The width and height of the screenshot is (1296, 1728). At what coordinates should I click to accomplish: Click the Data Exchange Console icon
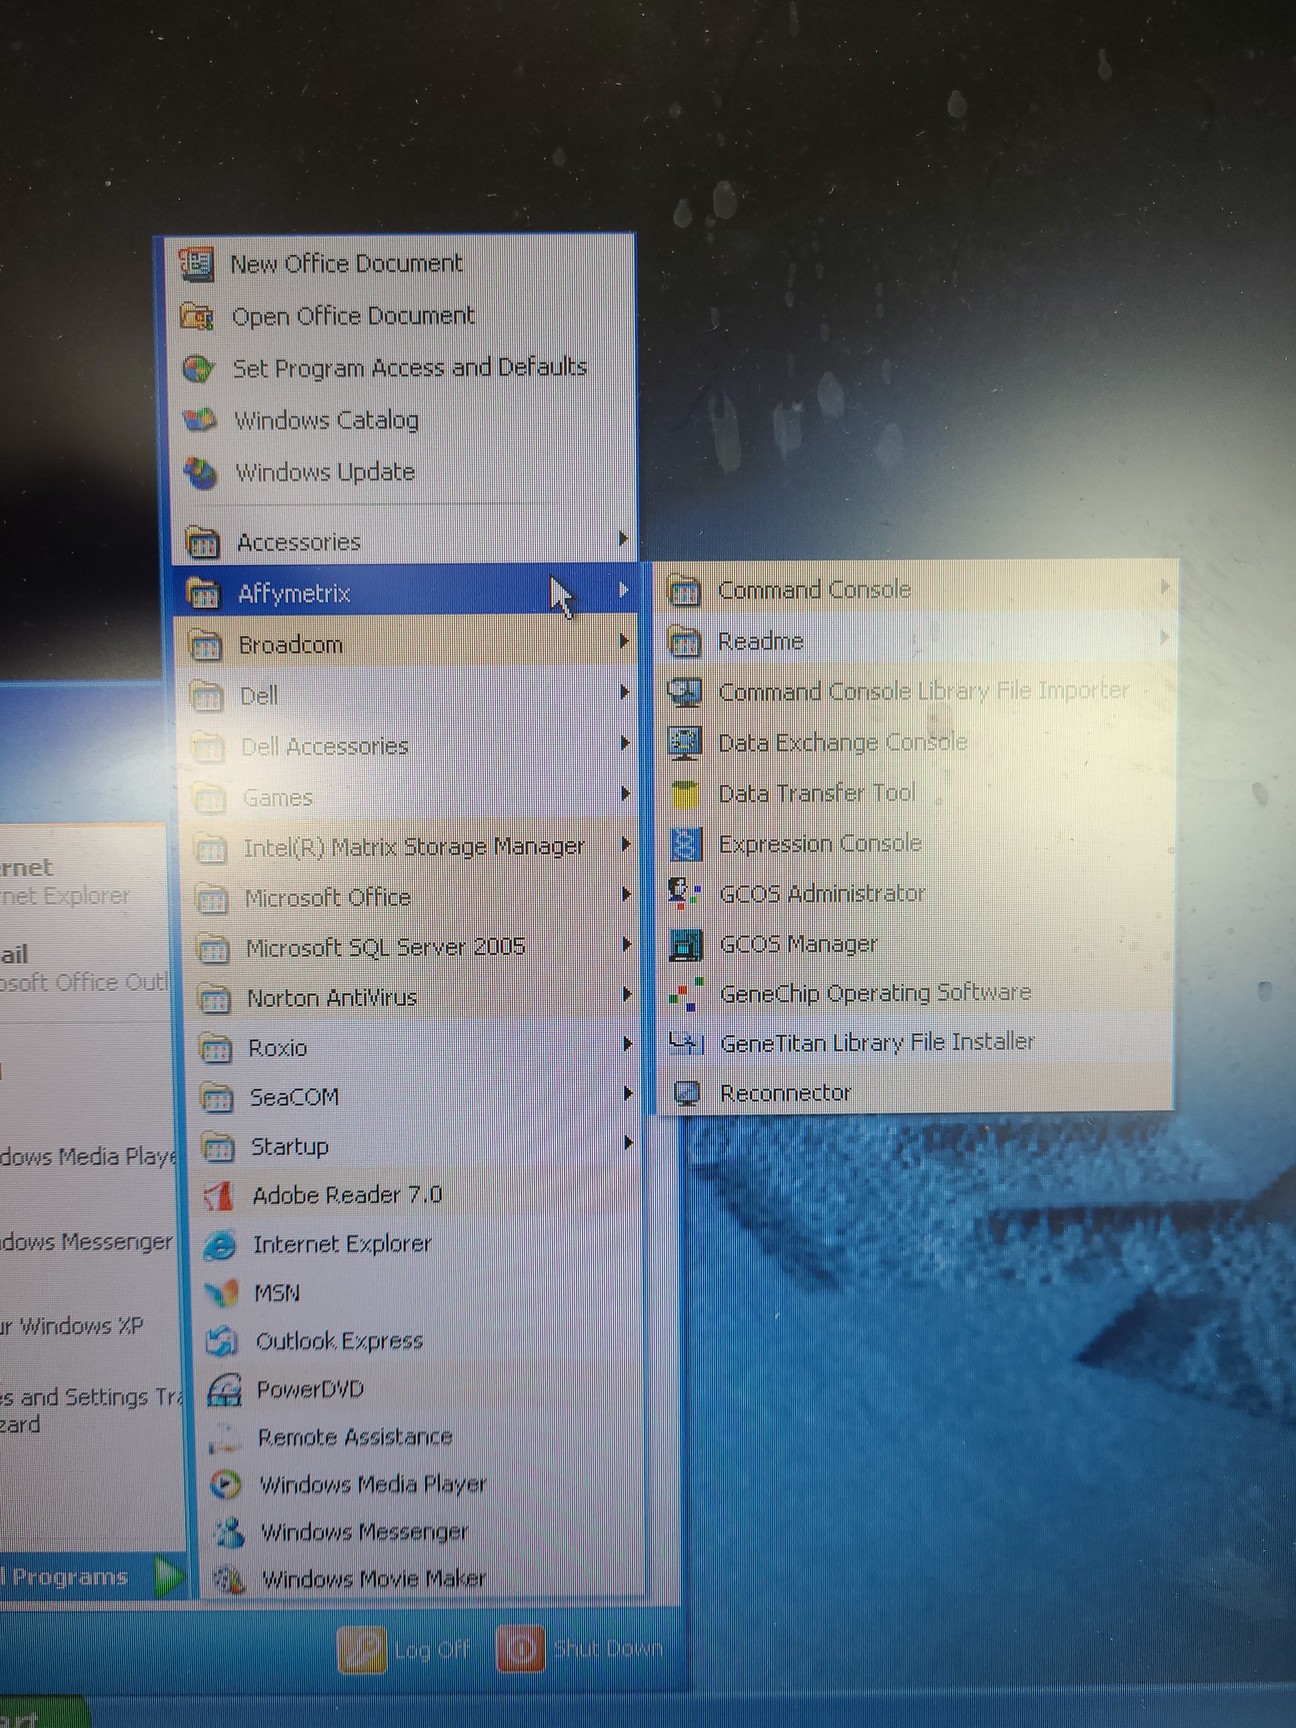tap(685, 743)
